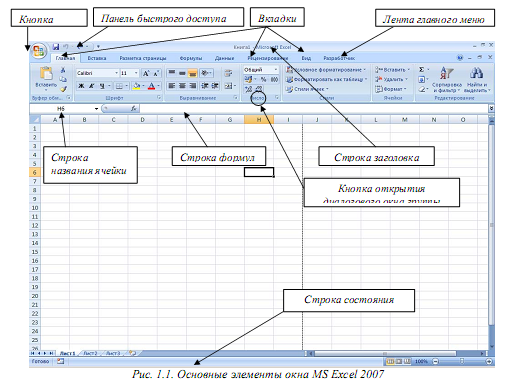Click the Accounting Number Format icon
Screen dimensions: 518x386
point(248,79)
